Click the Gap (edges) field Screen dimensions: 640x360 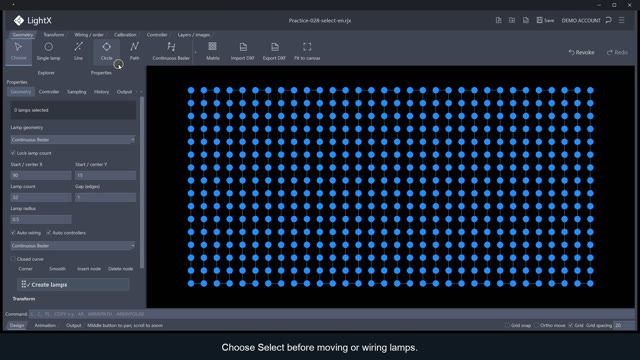tap(106, 197)
